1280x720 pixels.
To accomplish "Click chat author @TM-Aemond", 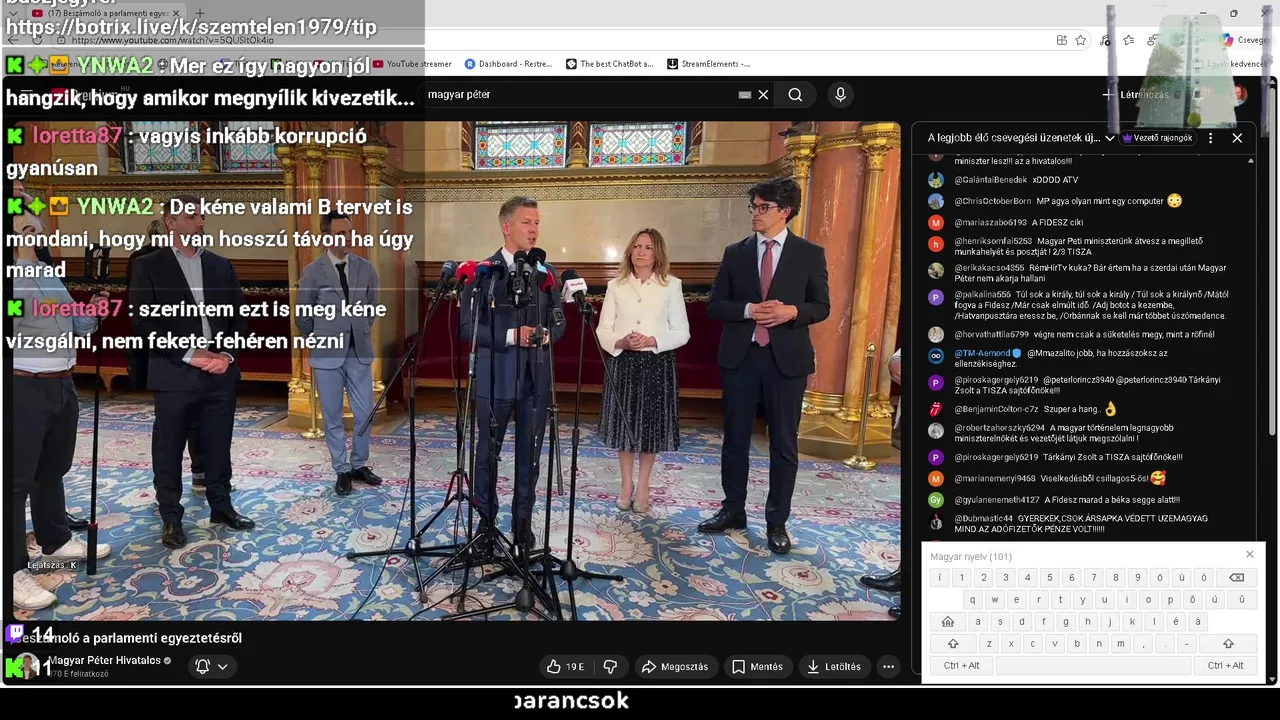I will pyautogui.click(x=982, y=353).
